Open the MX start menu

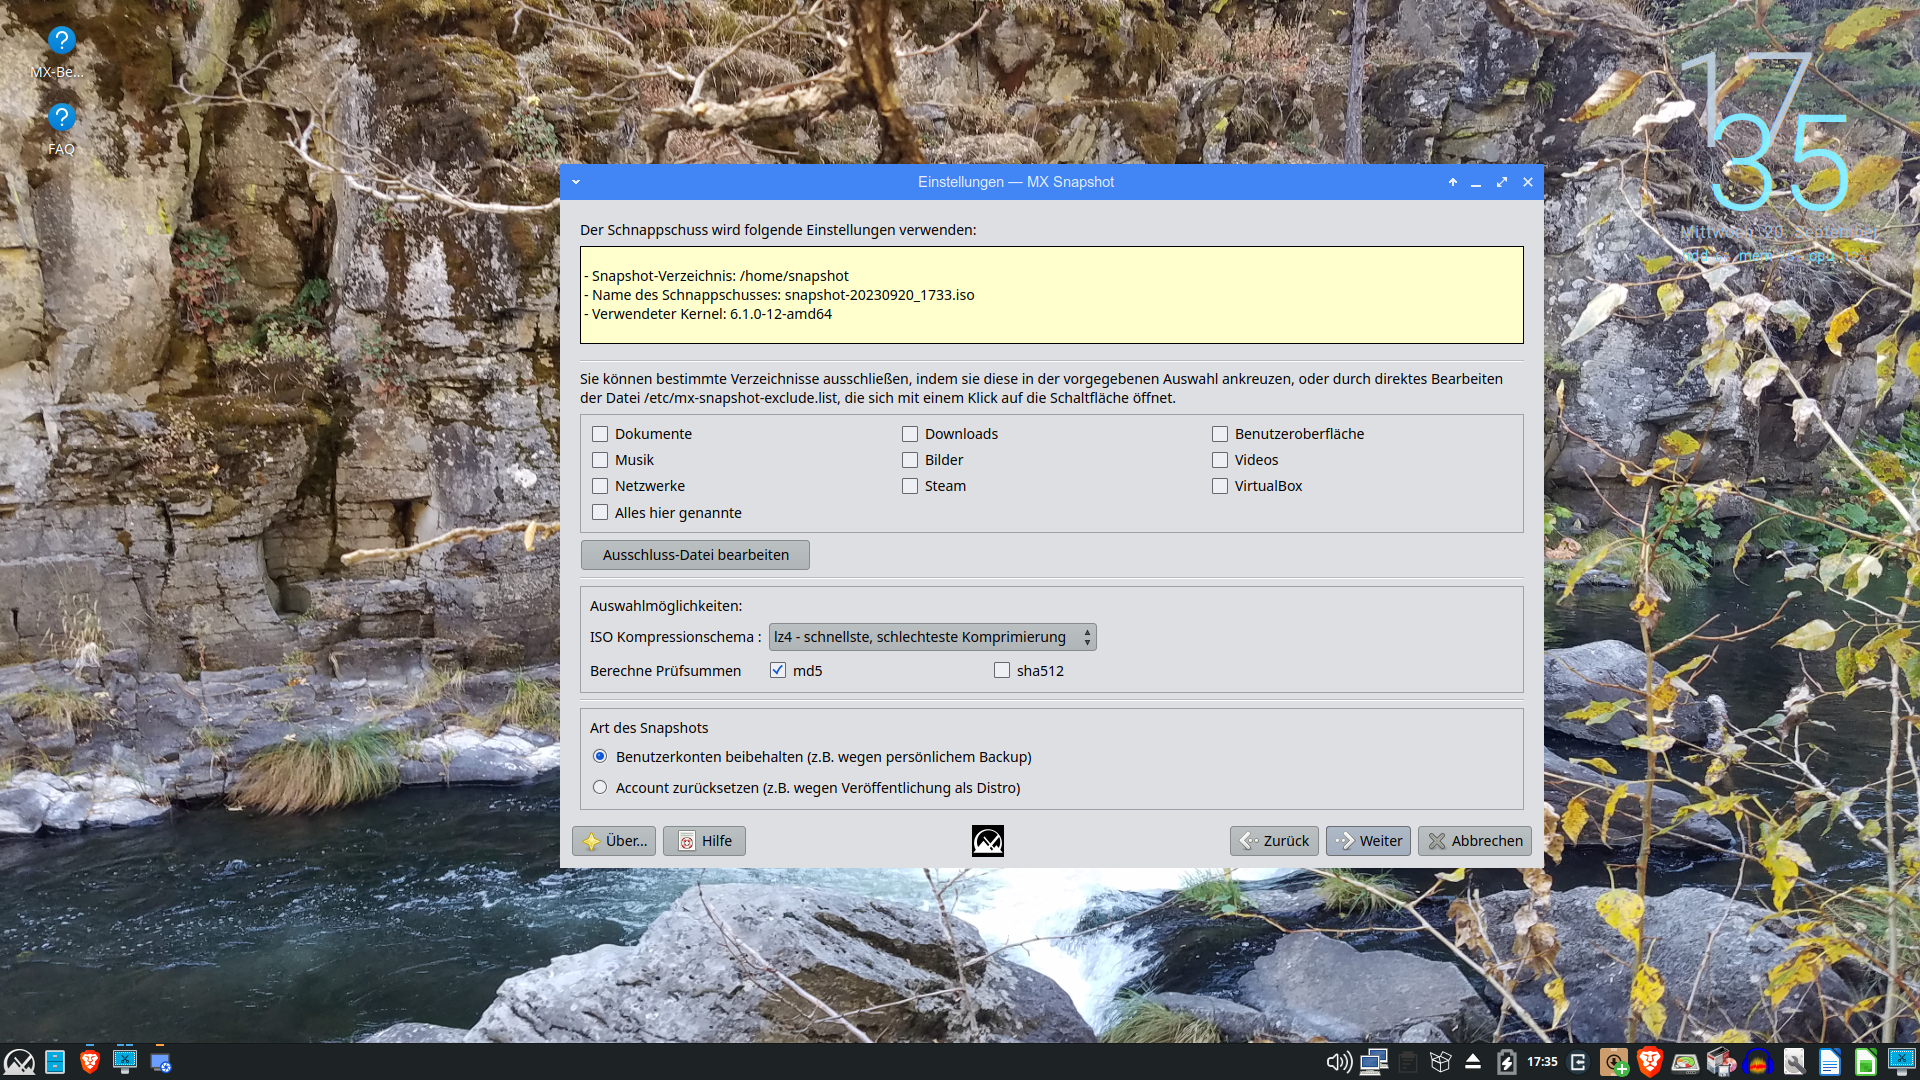pyautogui.click(x=19, y=1062)
